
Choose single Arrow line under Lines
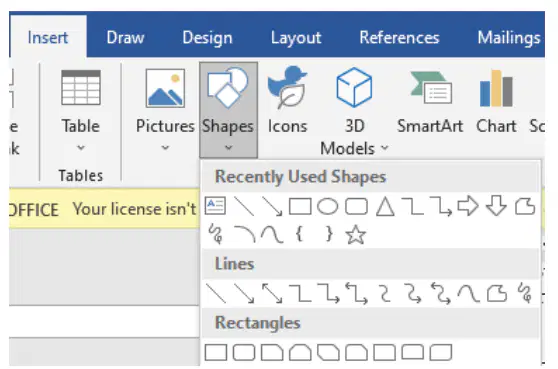[x=244, y=293]
